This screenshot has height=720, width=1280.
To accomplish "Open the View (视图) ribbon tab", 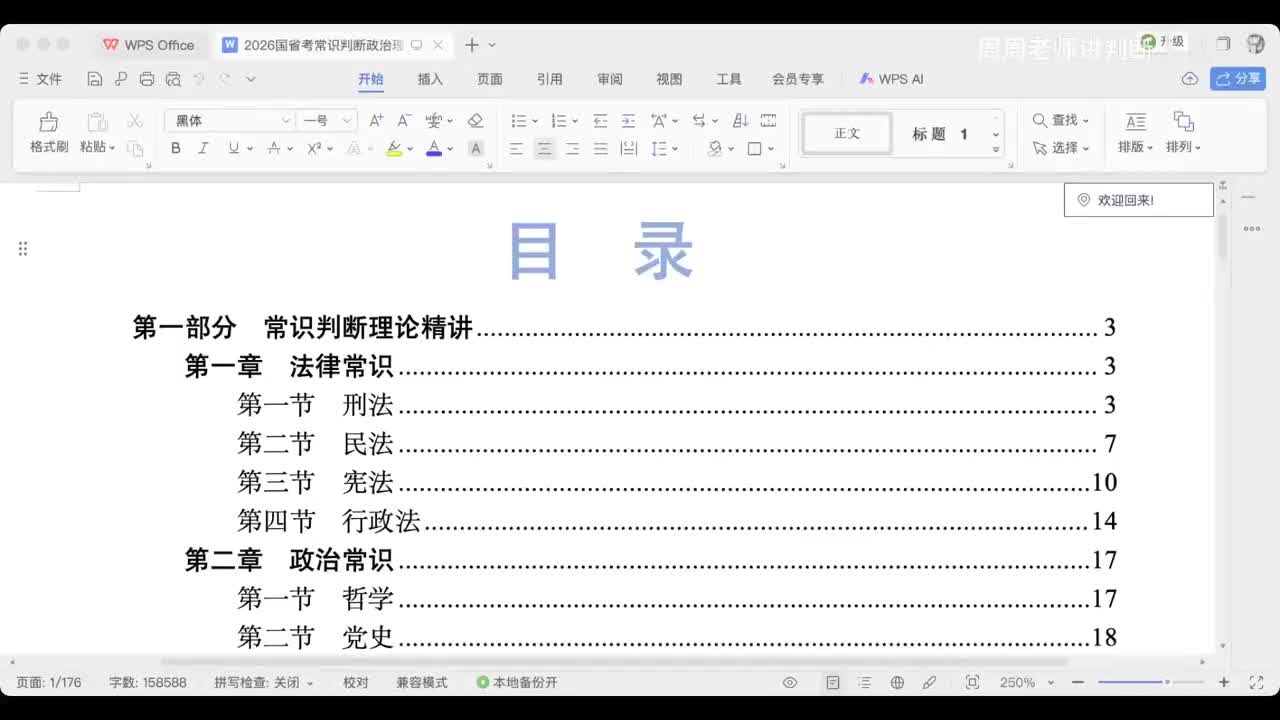I will (669, 79).
